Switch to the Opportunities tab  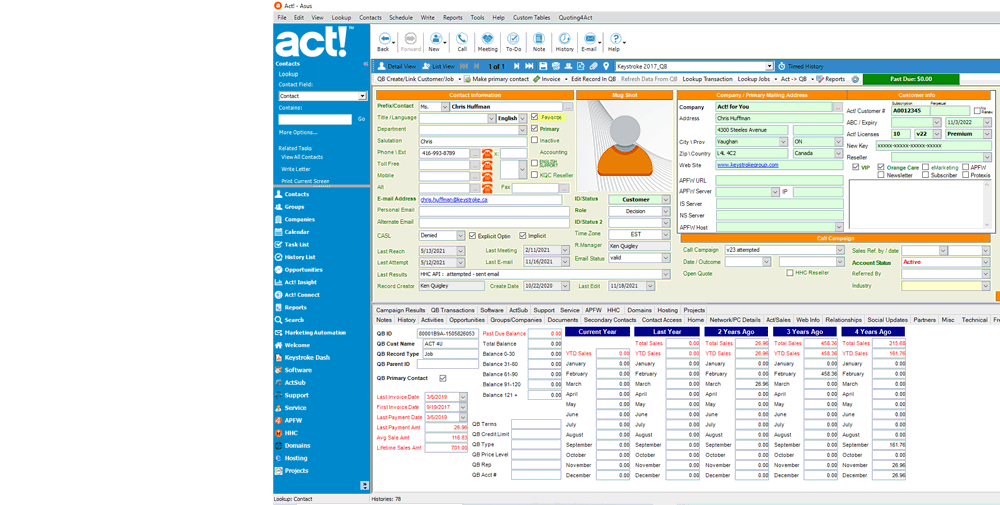point(466,320)
